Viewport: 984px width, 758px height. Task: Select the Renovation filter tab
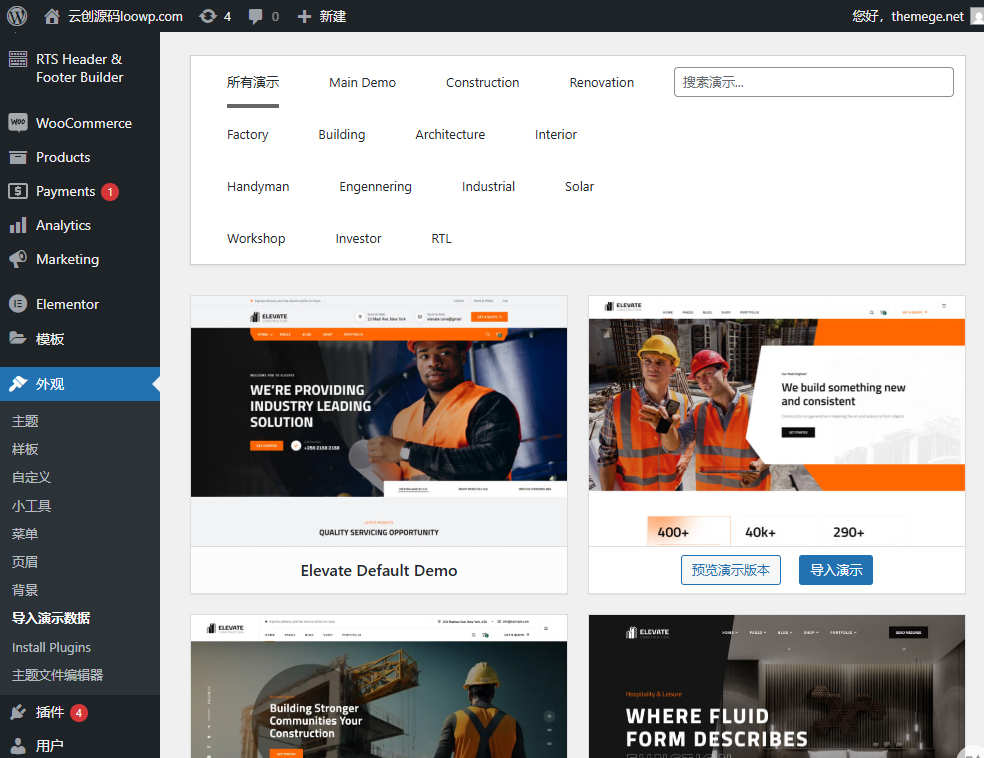602,82
